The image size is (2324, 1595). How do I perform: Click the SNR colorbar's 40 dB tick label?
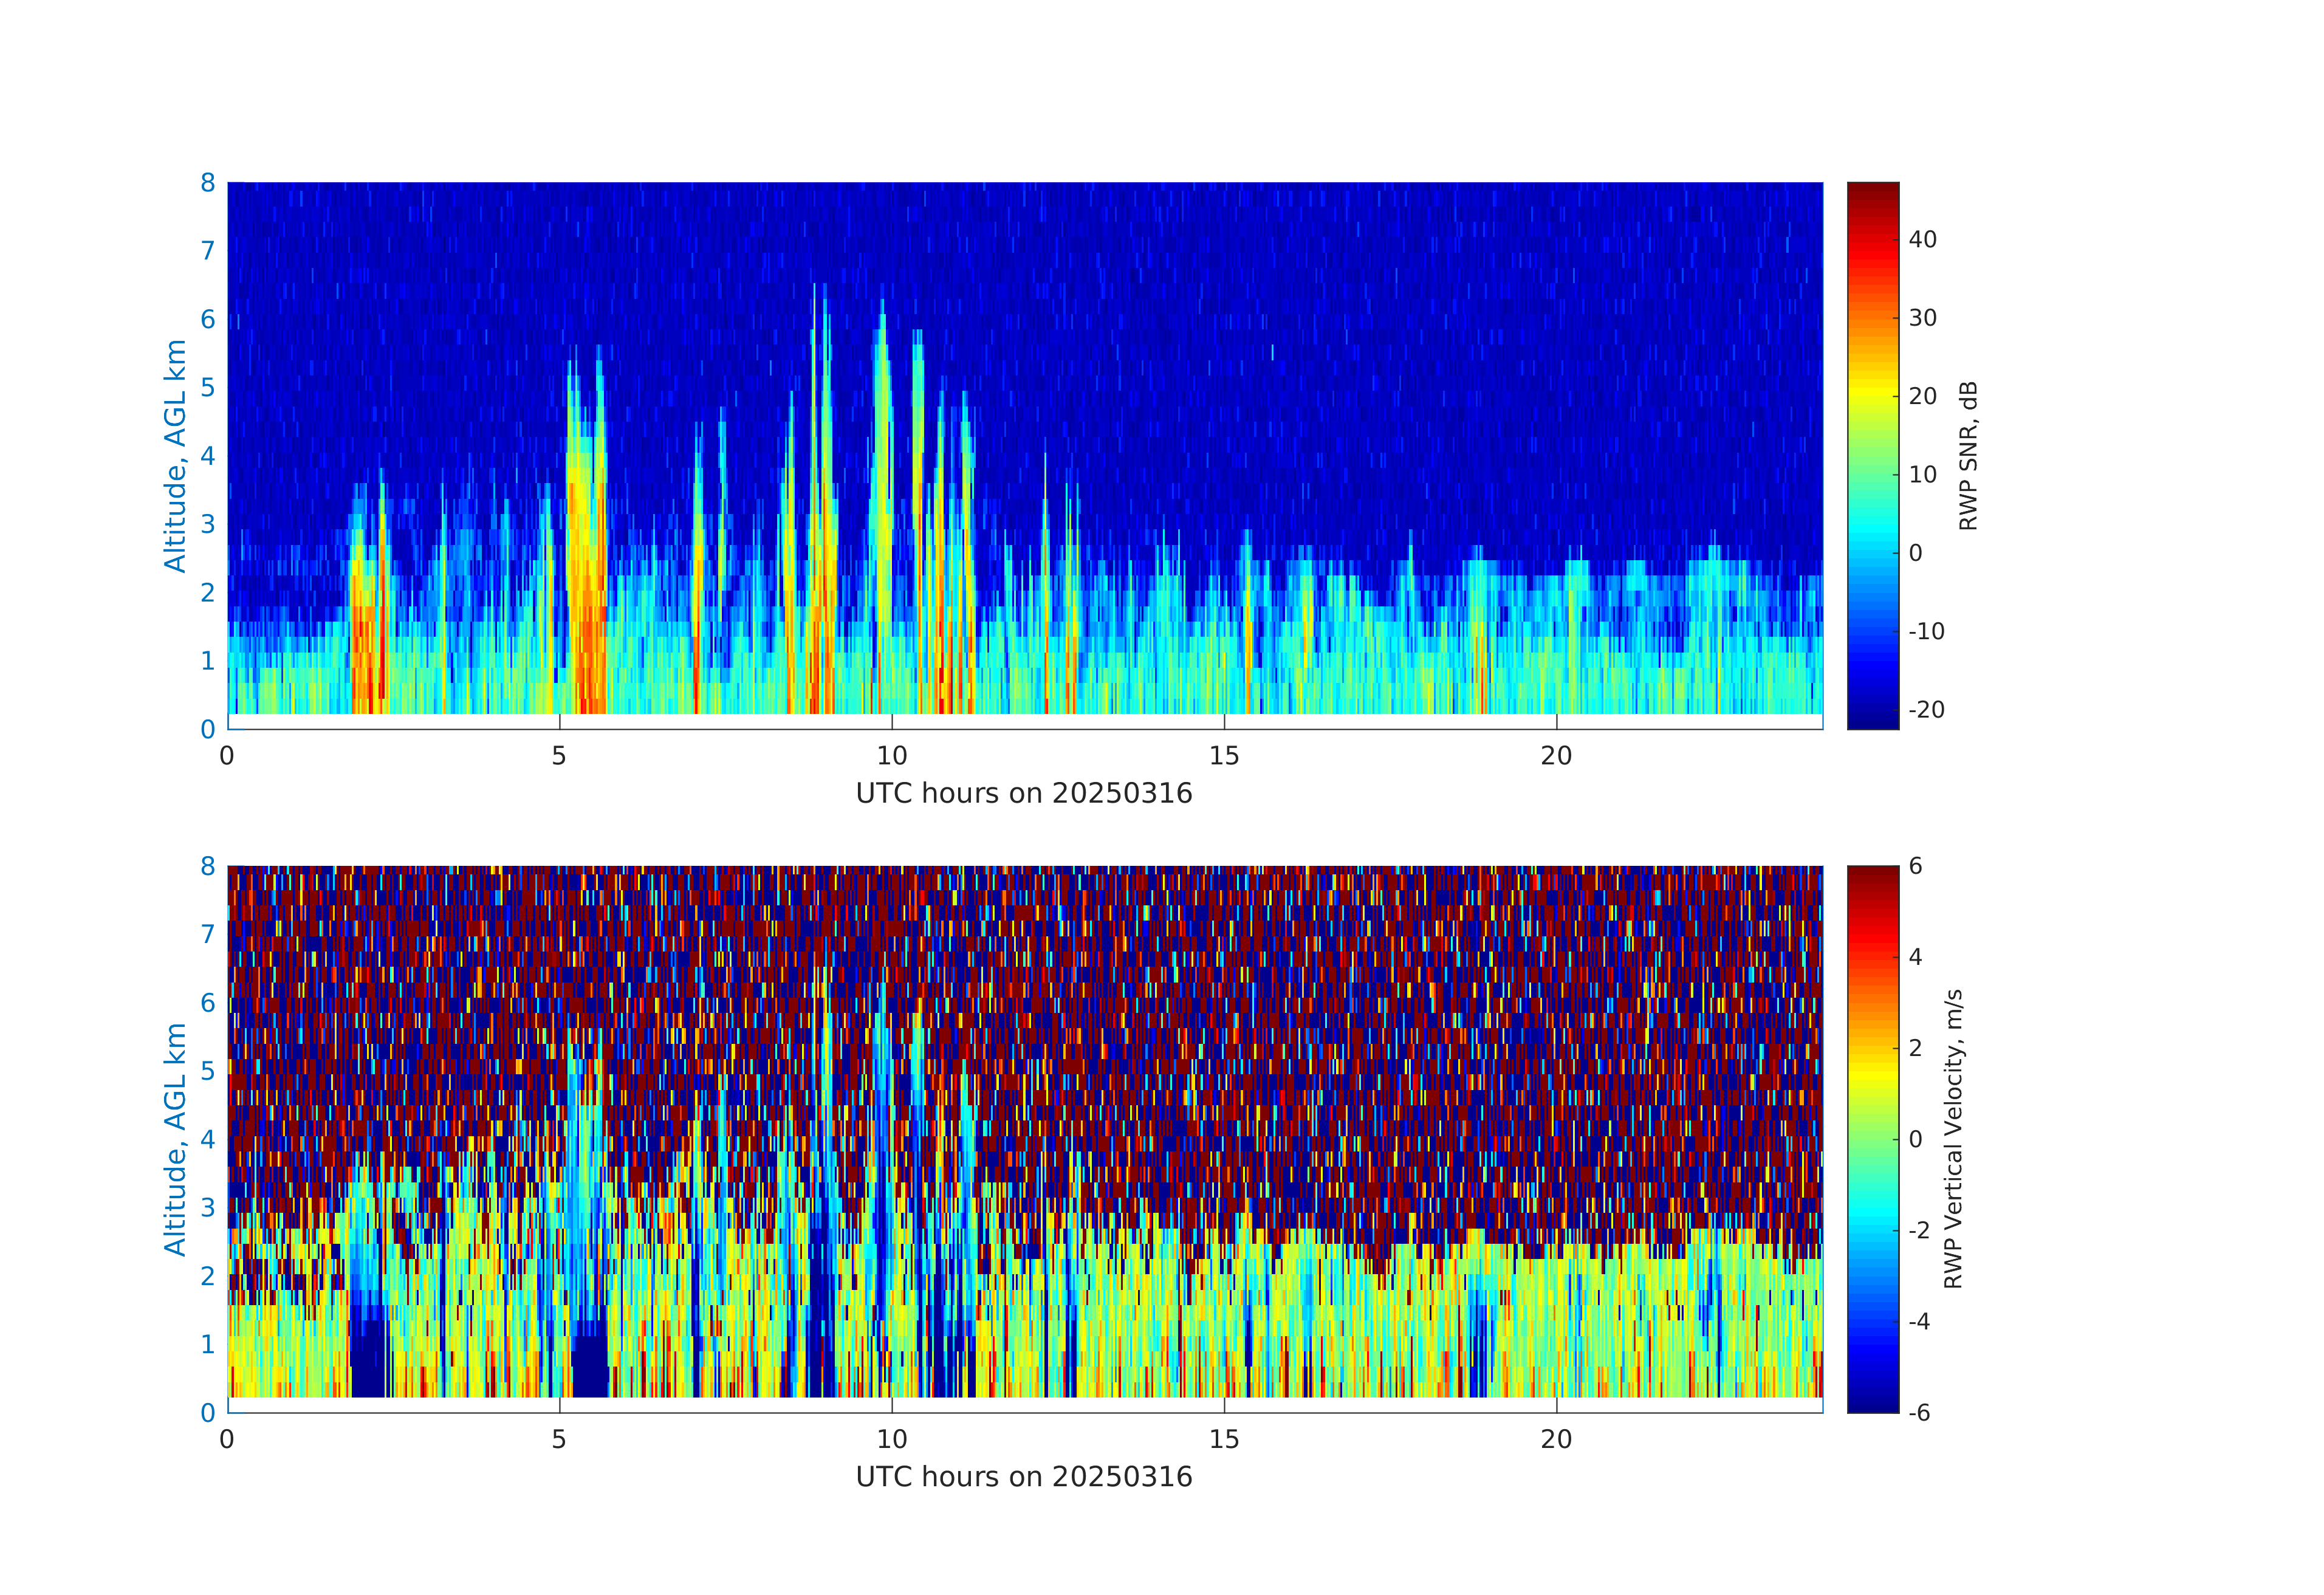pos(1922,239)
